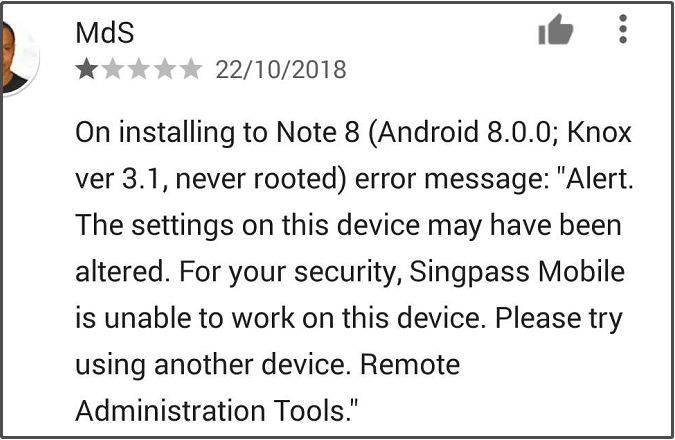Click the second grey star in the rating
The image size is (675, 440).
pos(113,69)
